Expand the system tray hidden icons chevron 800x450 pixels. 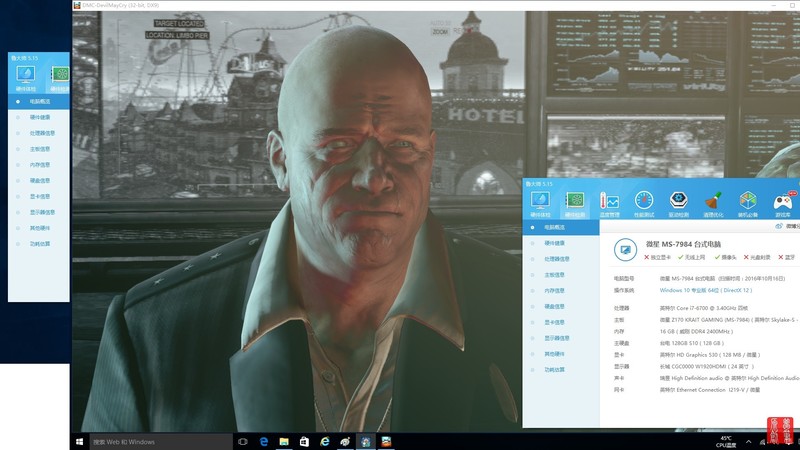[x=748, y=442]
